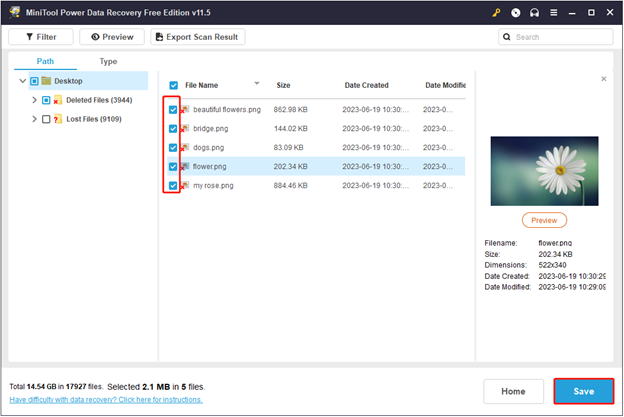The height and width of the screenshot is (417, 624).
Task: Expand the Lost Files node
Action: (x=34, y=119)
